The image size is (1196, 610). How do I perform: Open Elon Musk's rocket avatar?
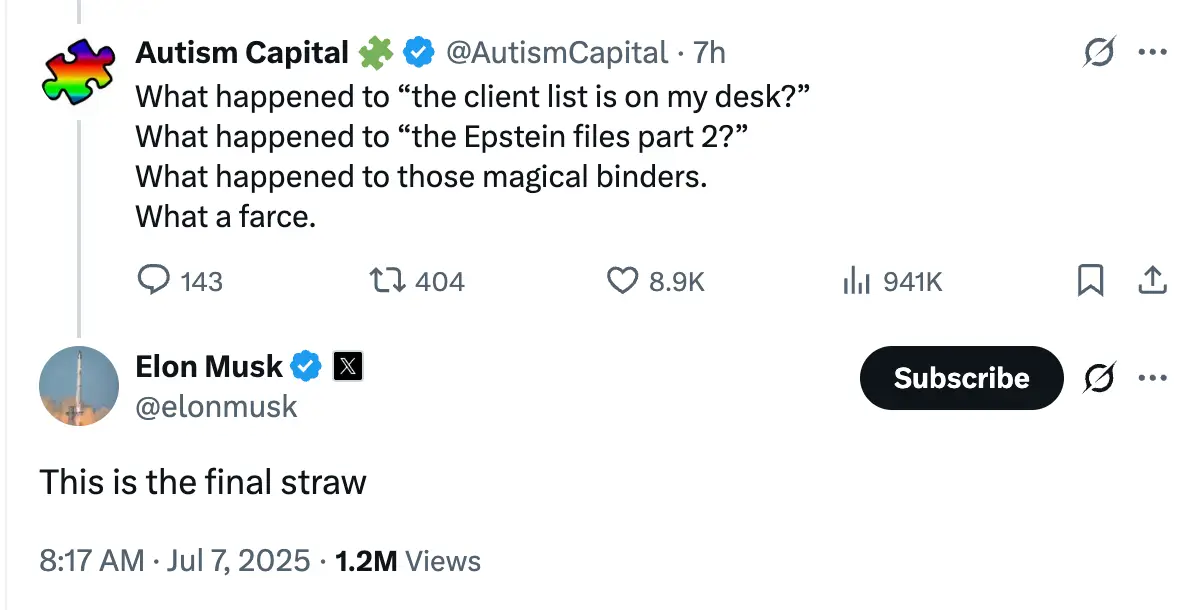(x=79, y=386)
